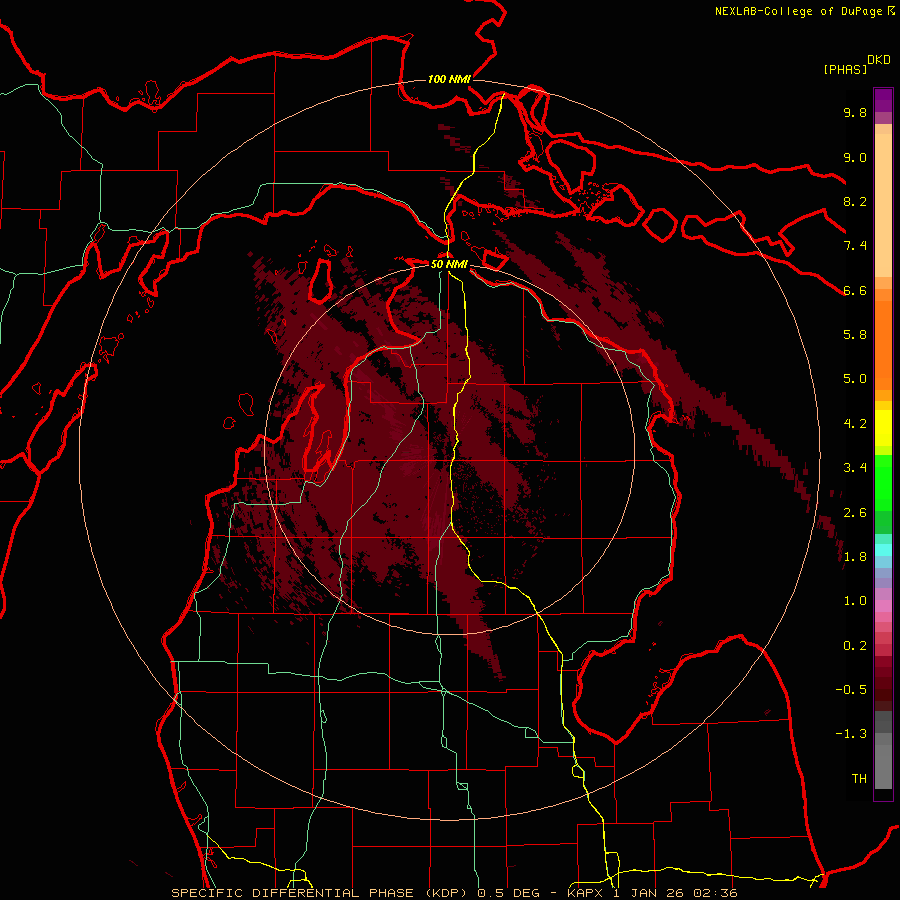Viewport: 900px width, 900px height.
Task: Click the 2.6 value on color scale
Action: (x=855, y=513)
